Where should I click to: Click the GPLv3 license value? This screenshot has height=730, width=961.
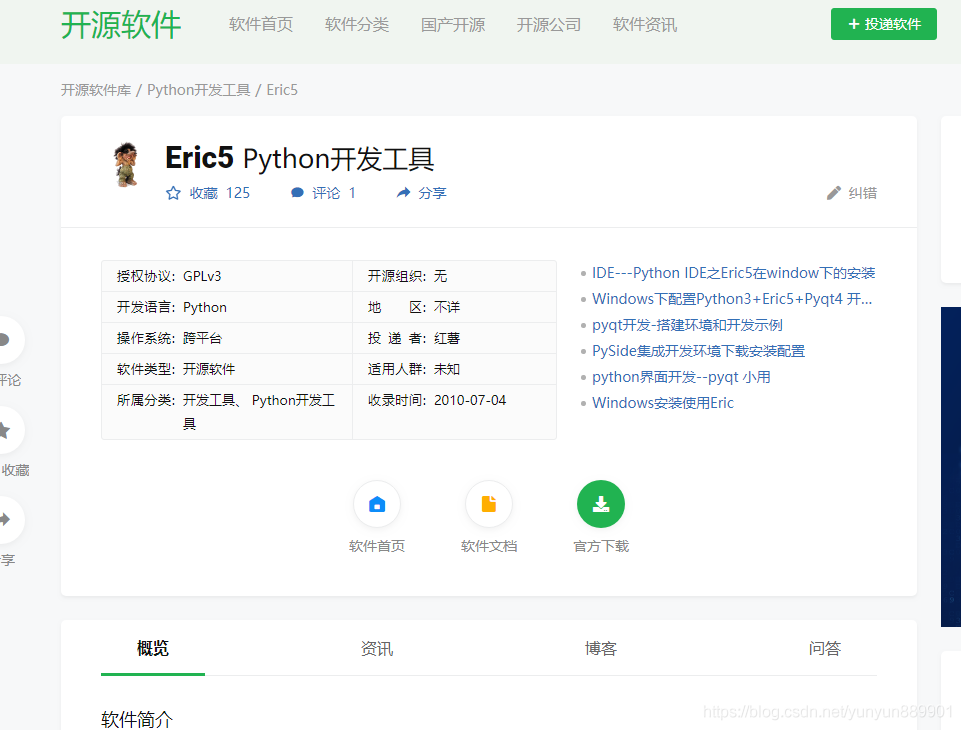coord(202,276)
